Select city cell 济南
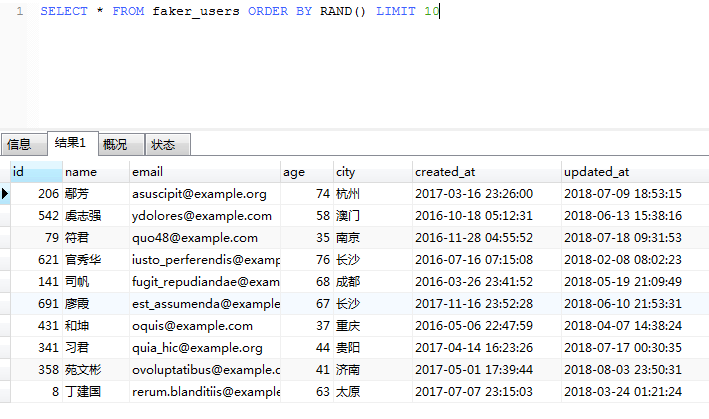This screenshot has height=419, width=709. point(373,370)
